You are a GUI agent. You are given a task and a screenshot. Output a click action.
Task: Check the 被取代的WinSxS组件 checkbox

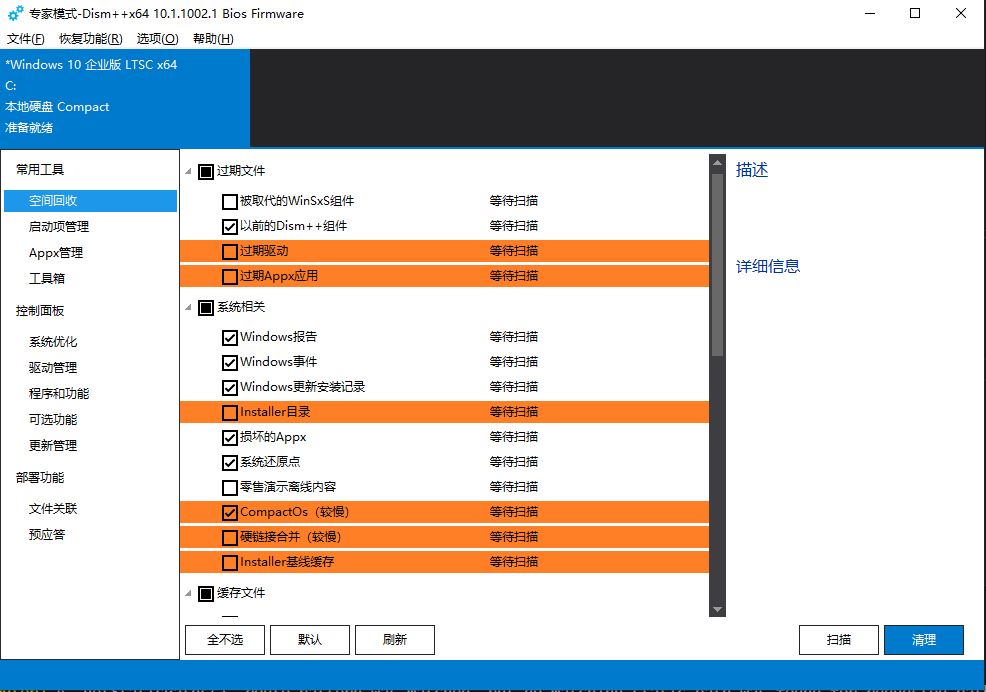click(230, 201)
